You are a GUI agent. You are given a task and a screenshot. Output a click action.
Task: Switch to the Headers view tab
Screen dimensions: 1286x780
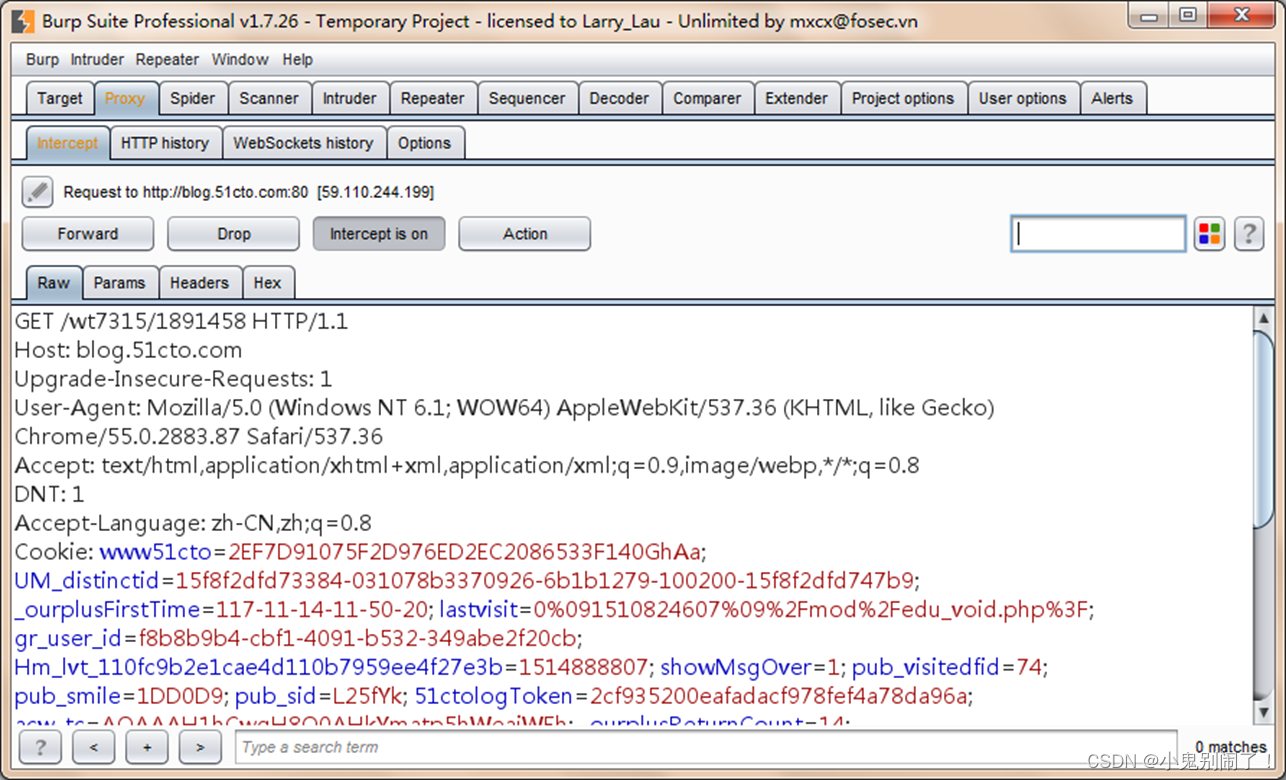tap(199, 283)
